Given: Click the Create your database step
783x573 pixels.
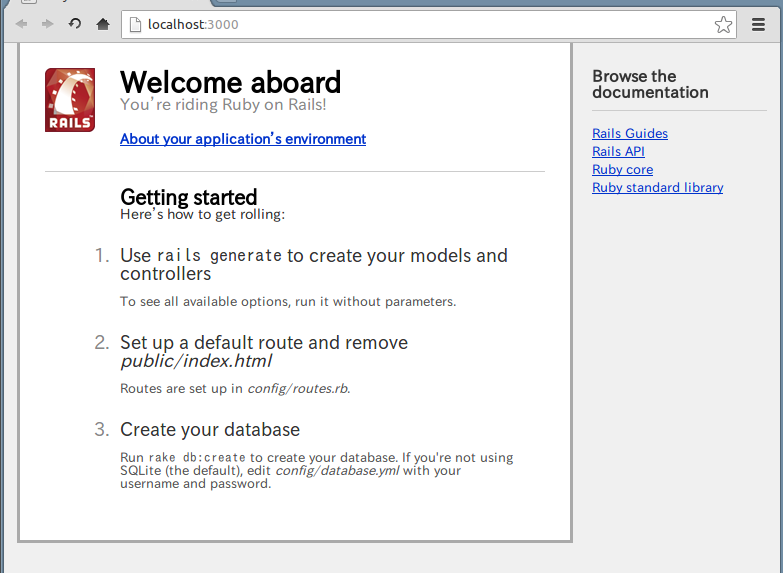Looking at the screenshot, I should click(210, 430).
